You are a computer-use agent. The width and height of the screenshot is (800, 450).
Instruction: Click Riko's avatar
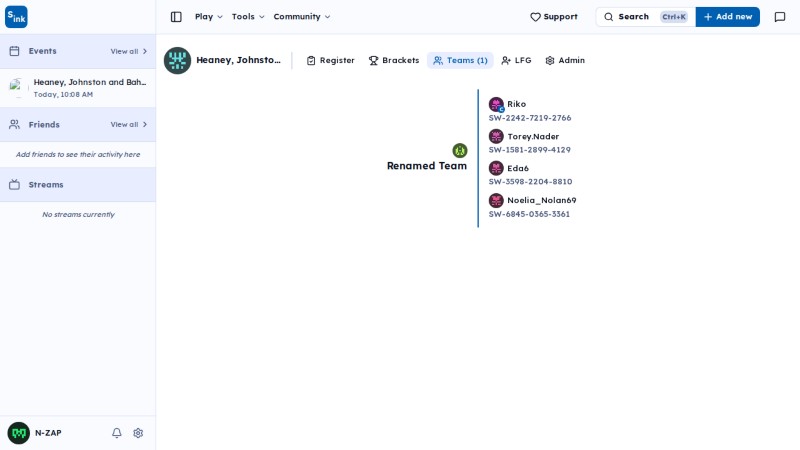pyautogui.click(x=496, y=104)
